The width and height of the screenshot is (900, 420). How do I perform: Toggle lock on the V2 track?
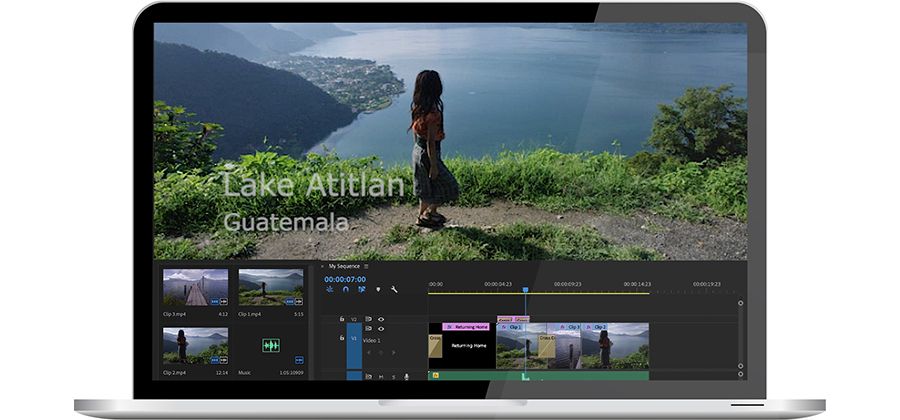coord(342,319)
